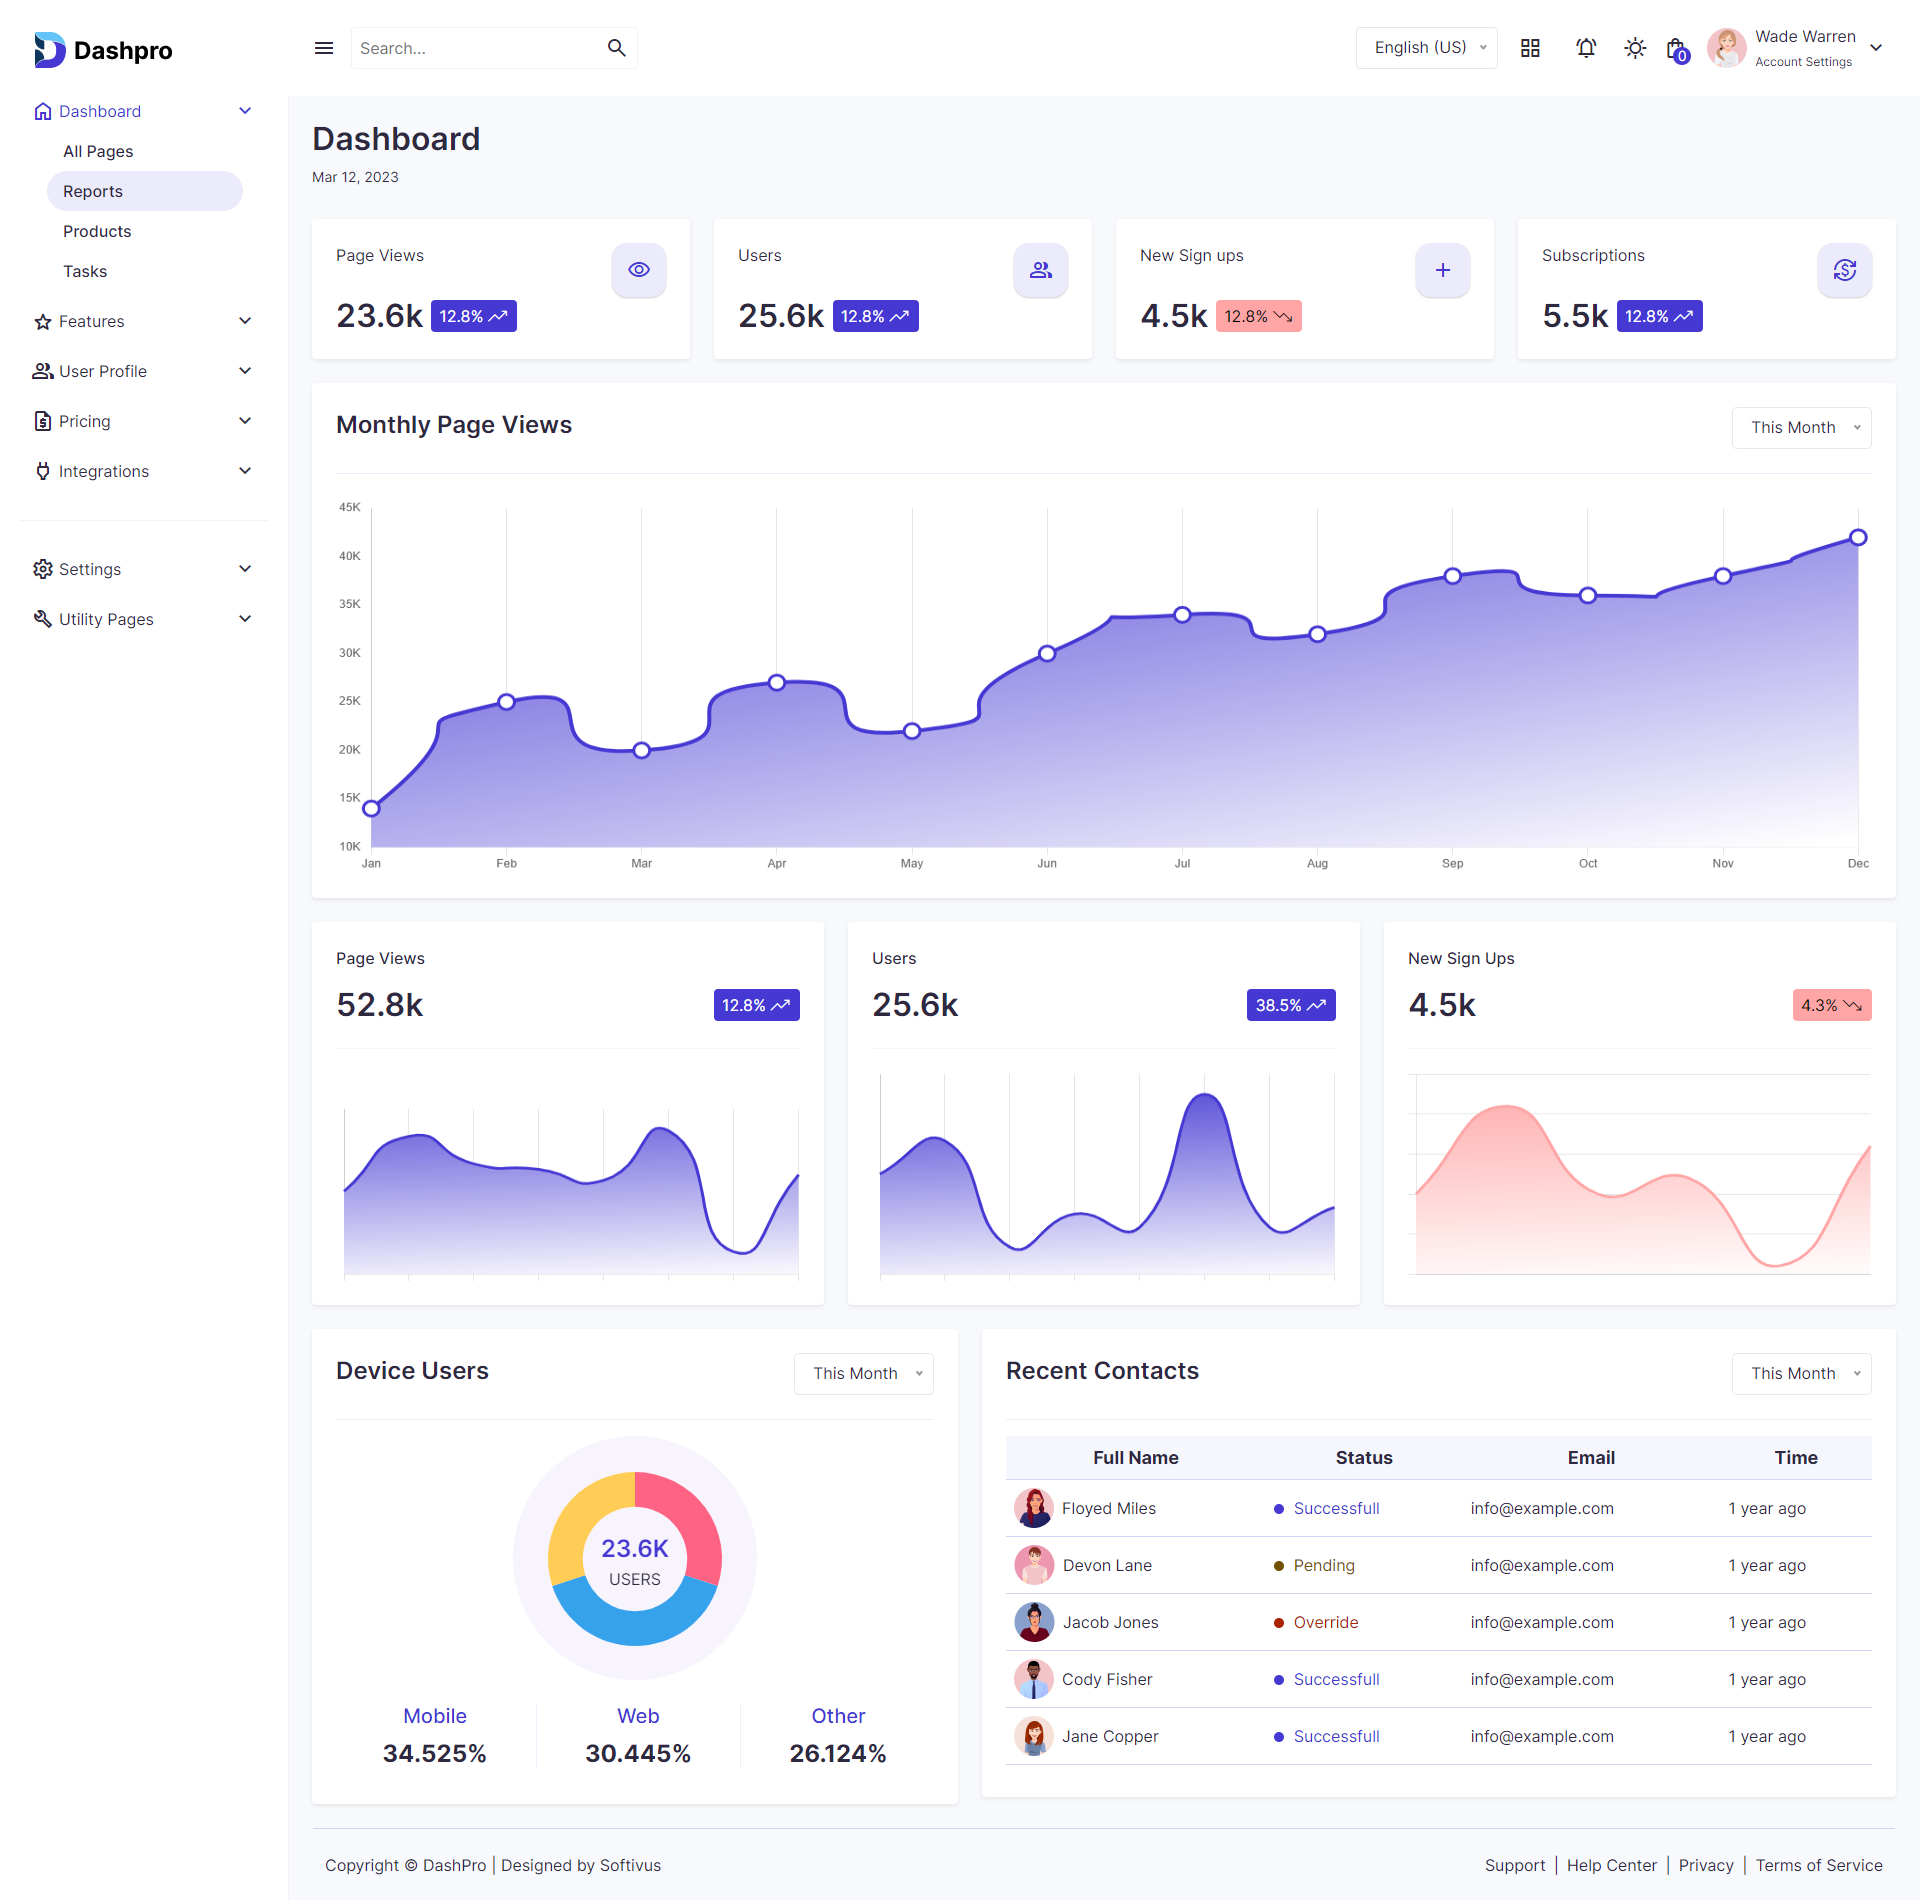Viewport: 1920px width, 1900px height.
Task: Open the notifications bell
Action: (x=1586, y=48)
